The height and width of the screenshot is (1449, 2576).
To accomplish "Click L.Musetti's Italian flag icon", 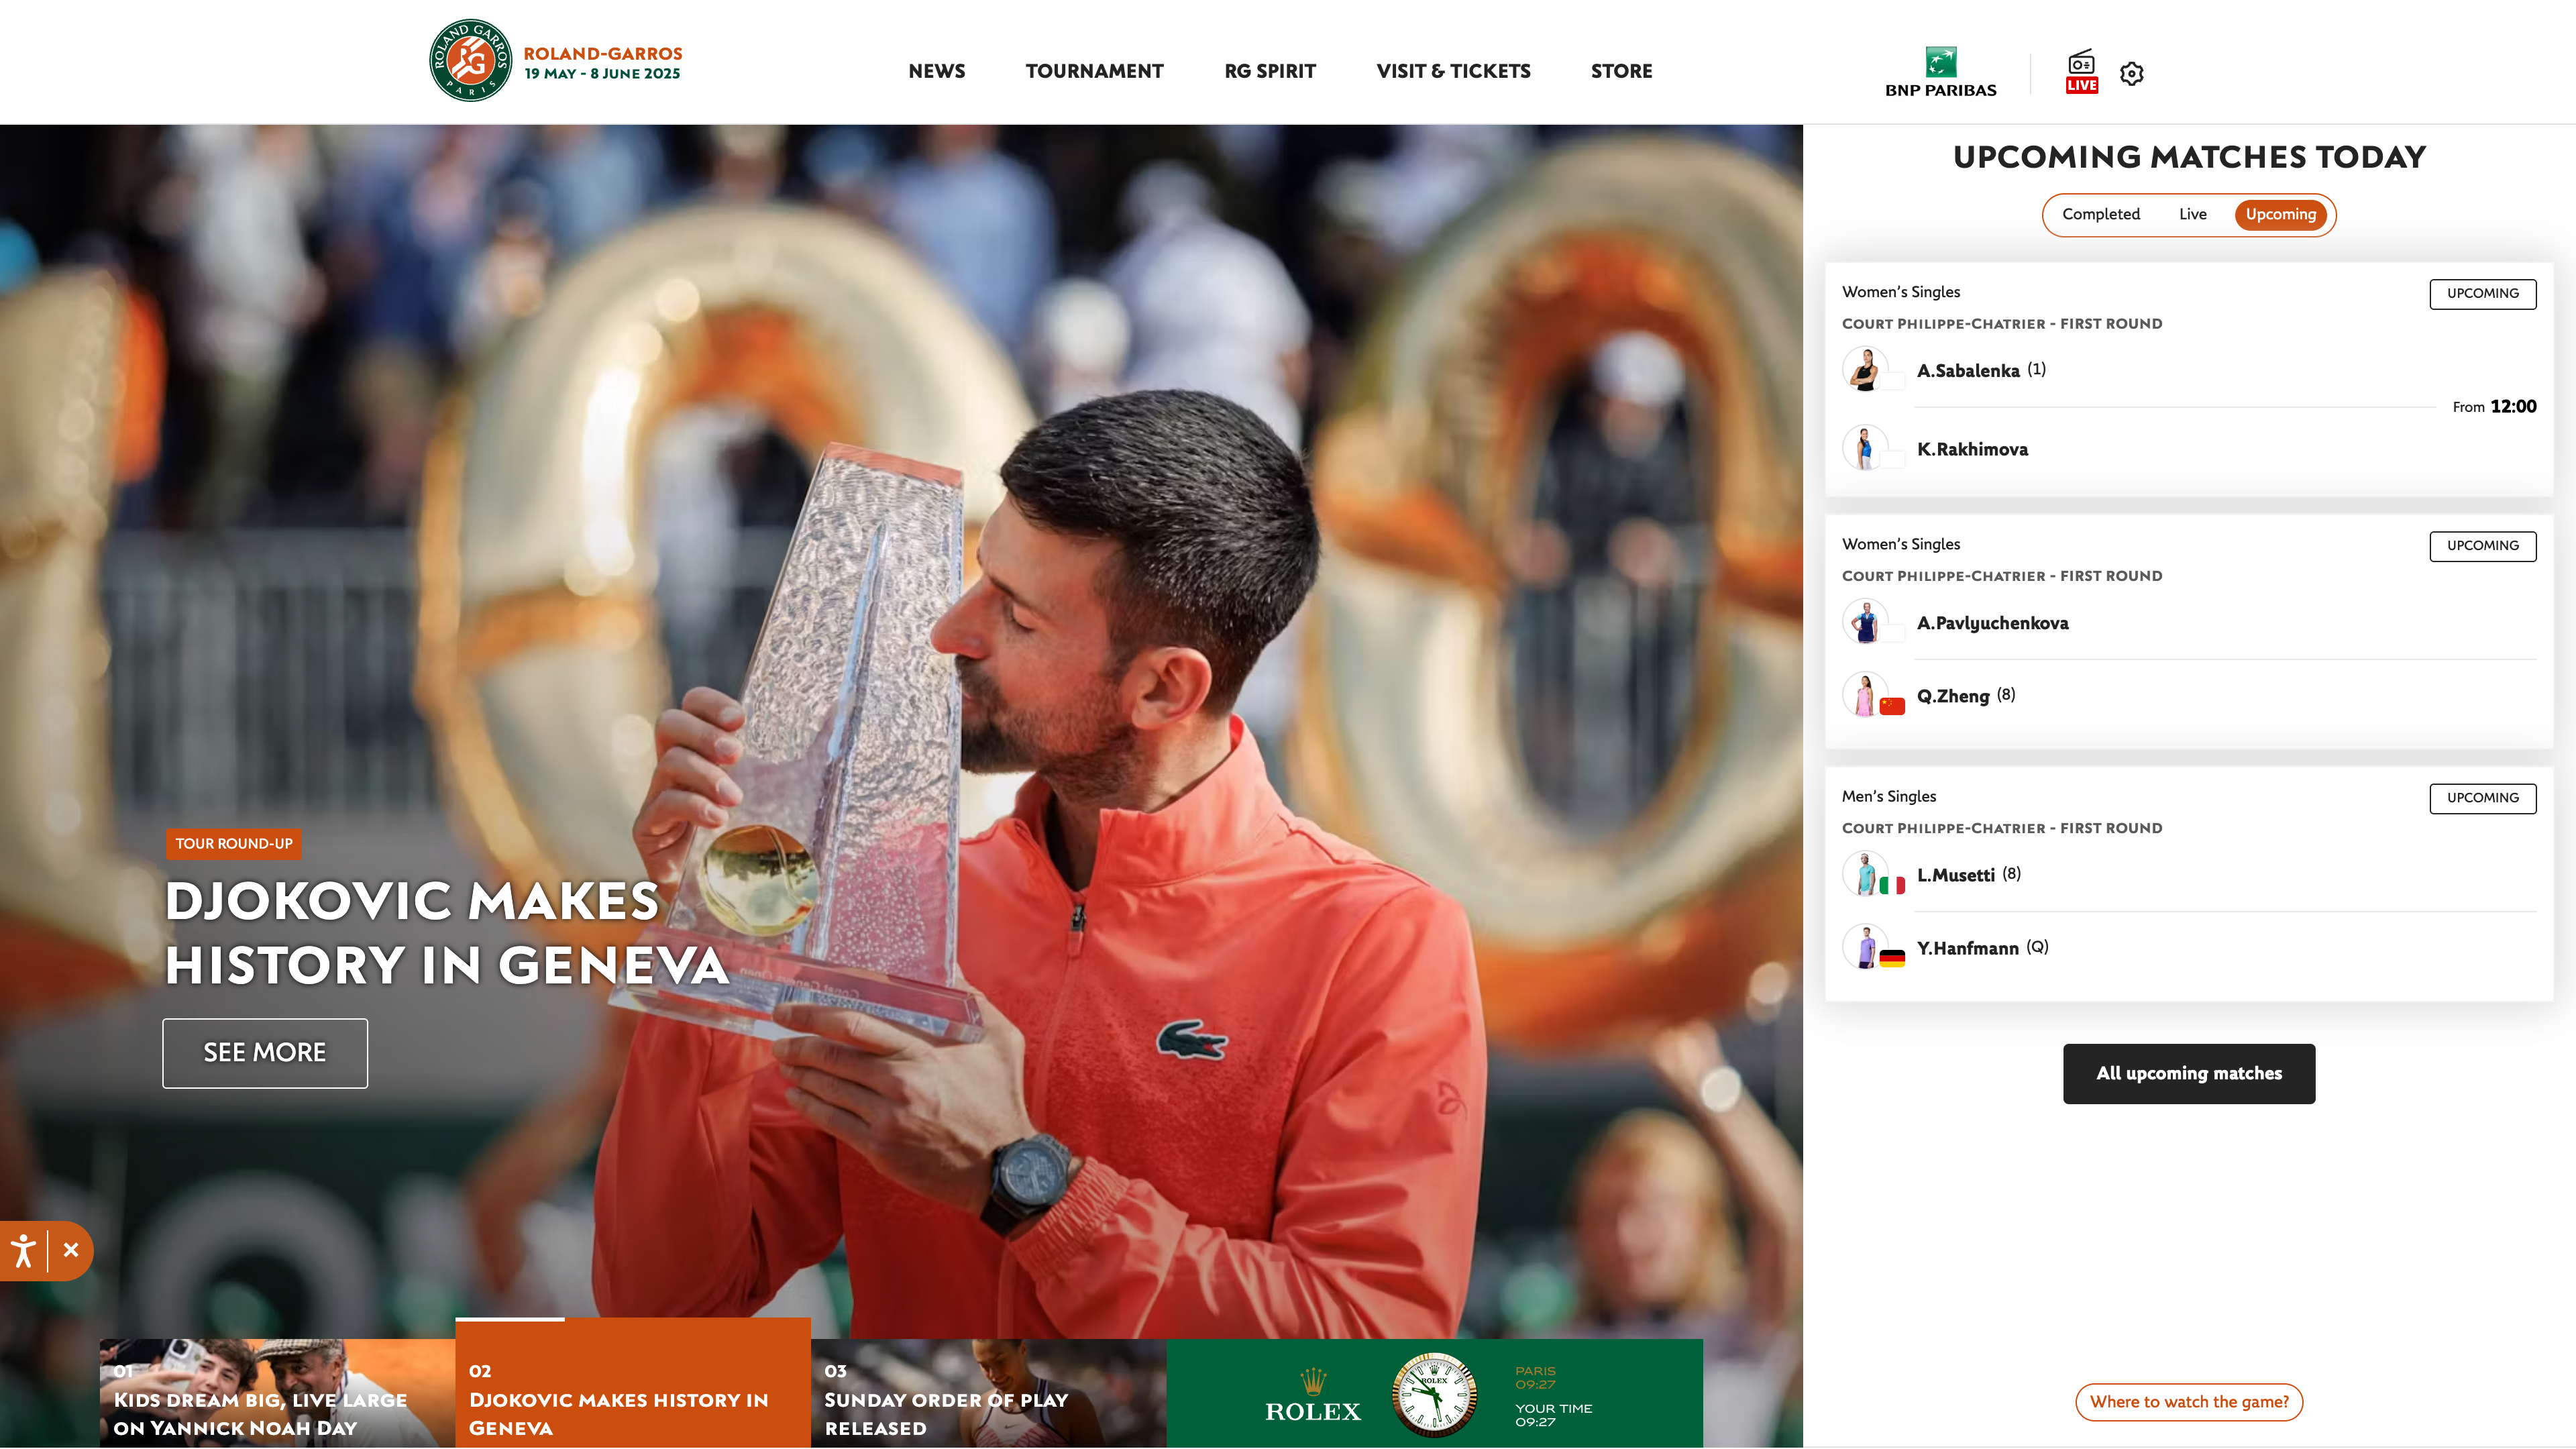I will click(x=1893, y=885).
